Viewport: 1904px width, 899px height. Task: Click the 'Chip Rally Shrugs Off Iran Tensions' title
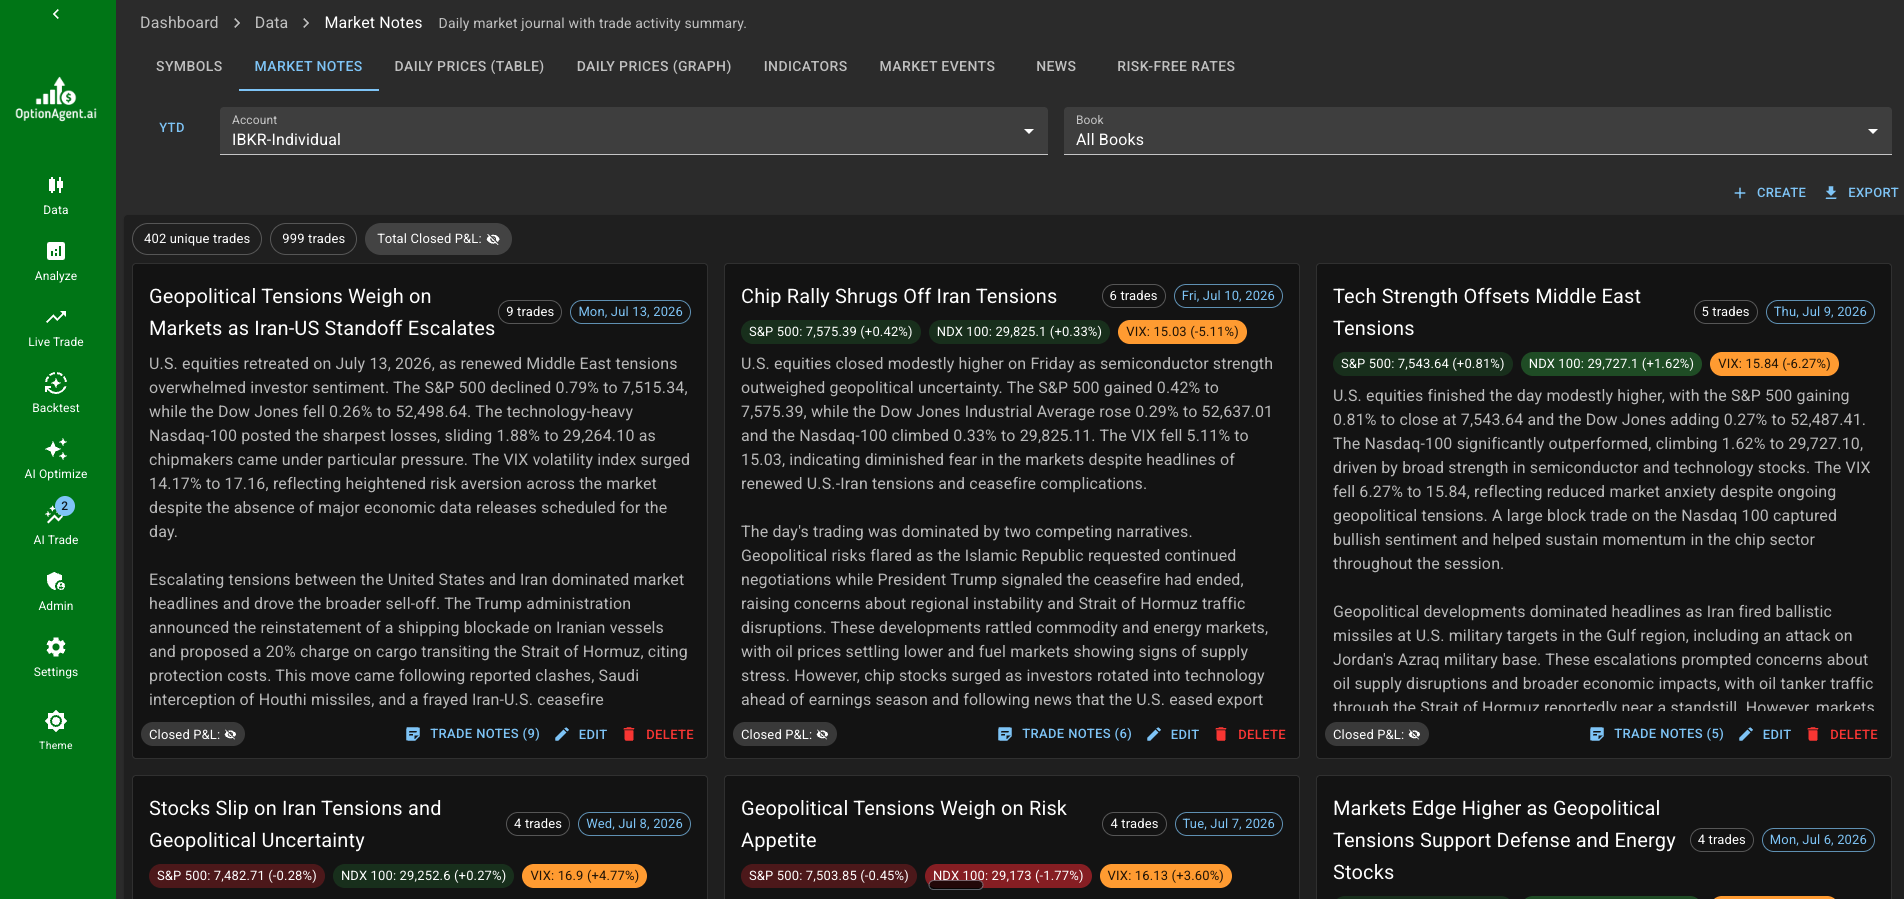[899, 296]
